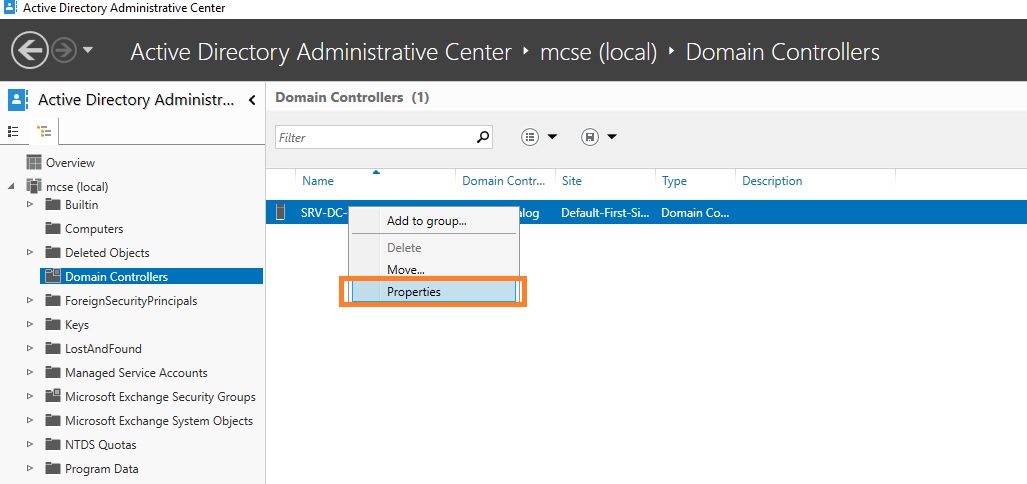Screen dimensions: 1027x484
Task: Sort the list by Name column header
Action: (x=318, y=181)
